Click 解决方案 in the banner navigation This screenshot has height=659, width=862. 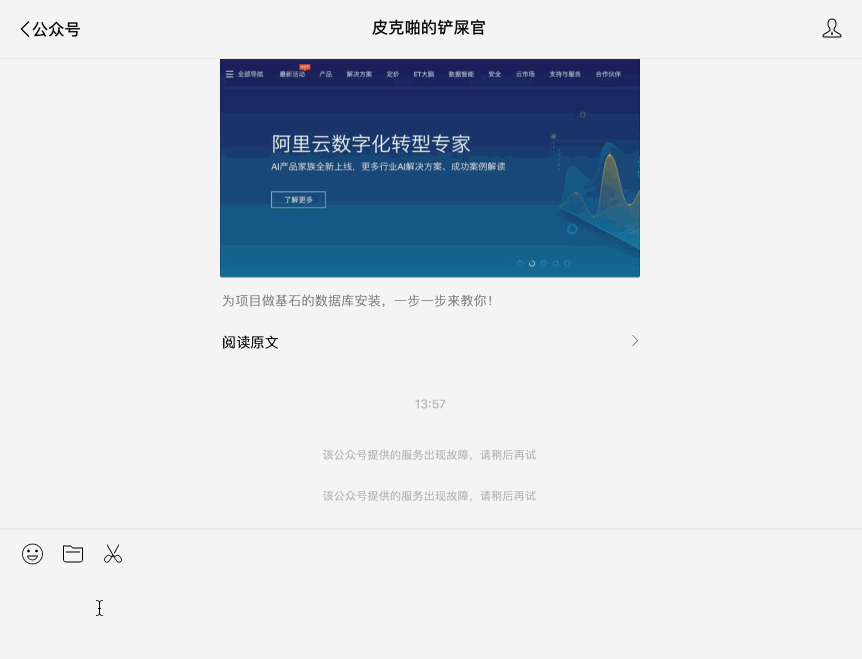click(x=359, y=74)
